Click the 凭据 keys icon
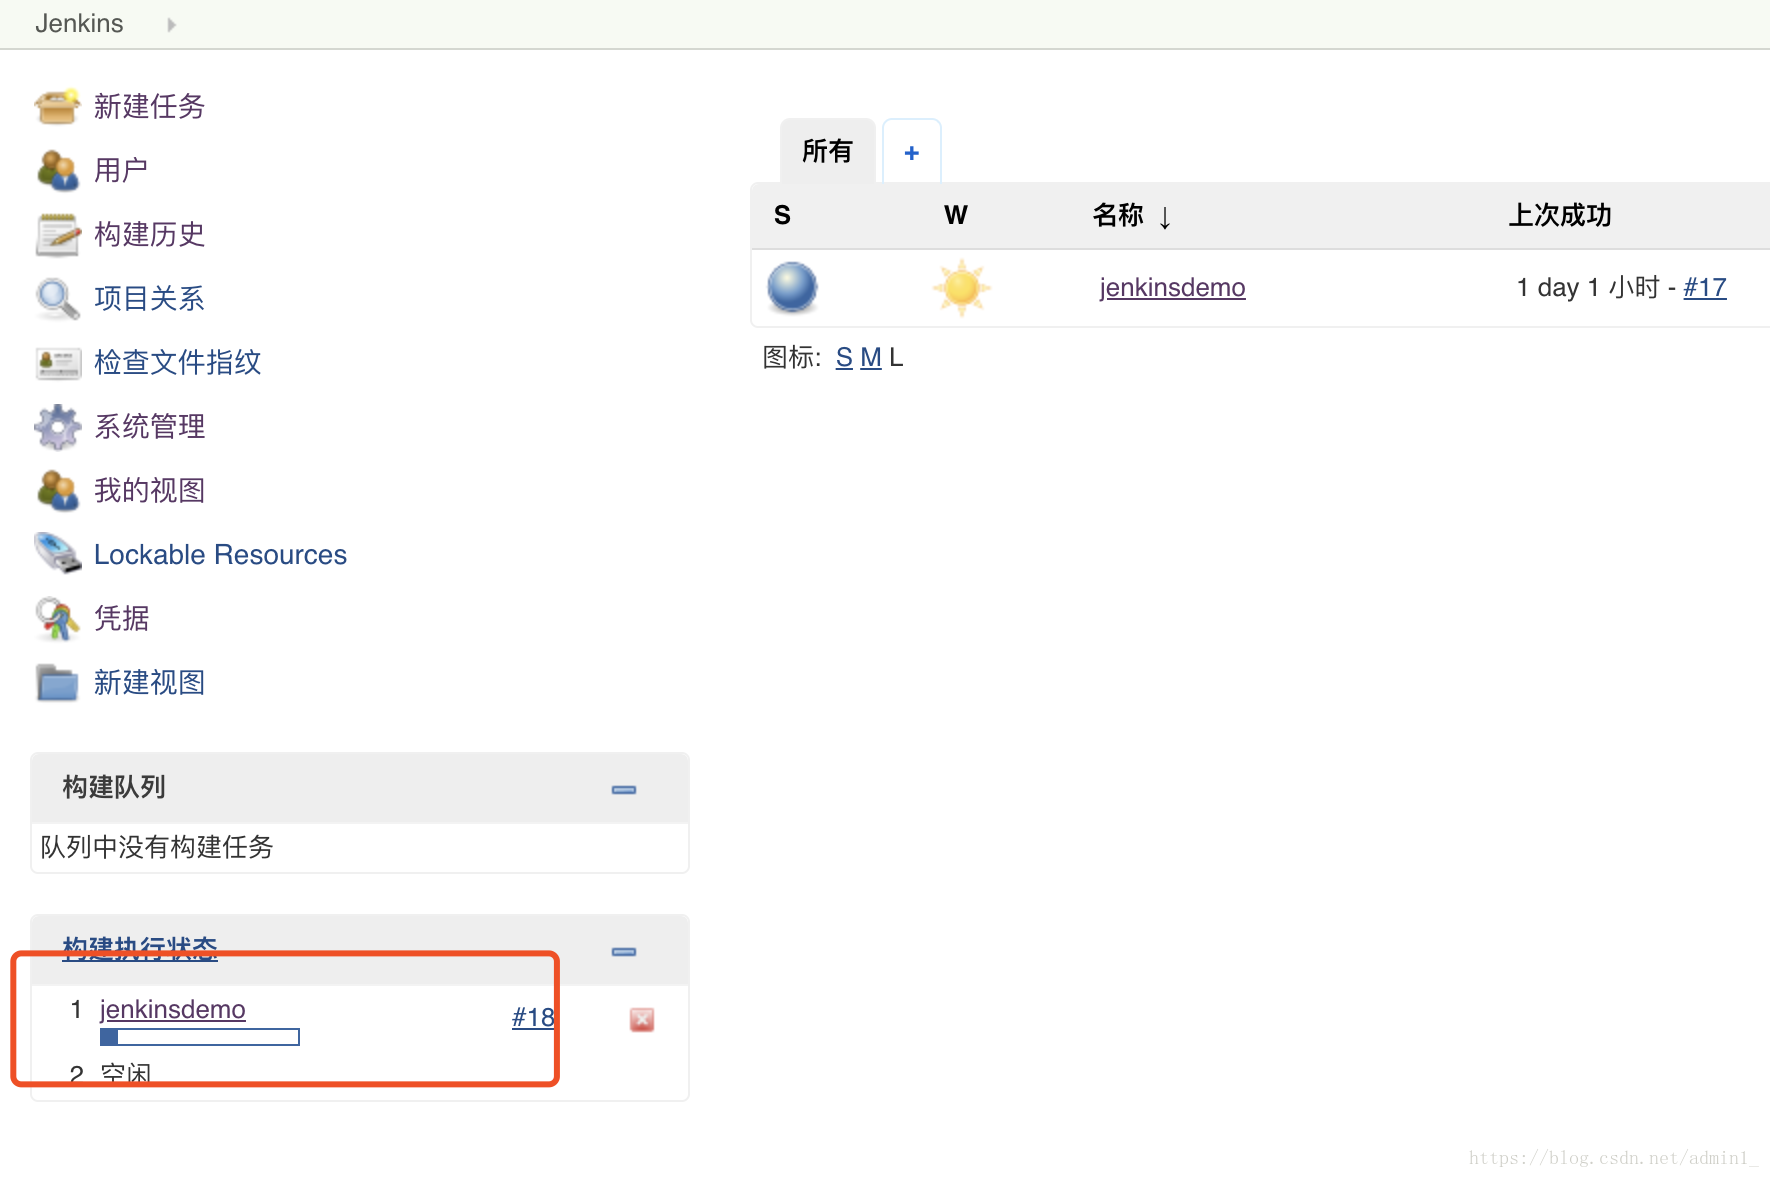The height and width of the screenshot is (1178, 1770). [57, 618]
